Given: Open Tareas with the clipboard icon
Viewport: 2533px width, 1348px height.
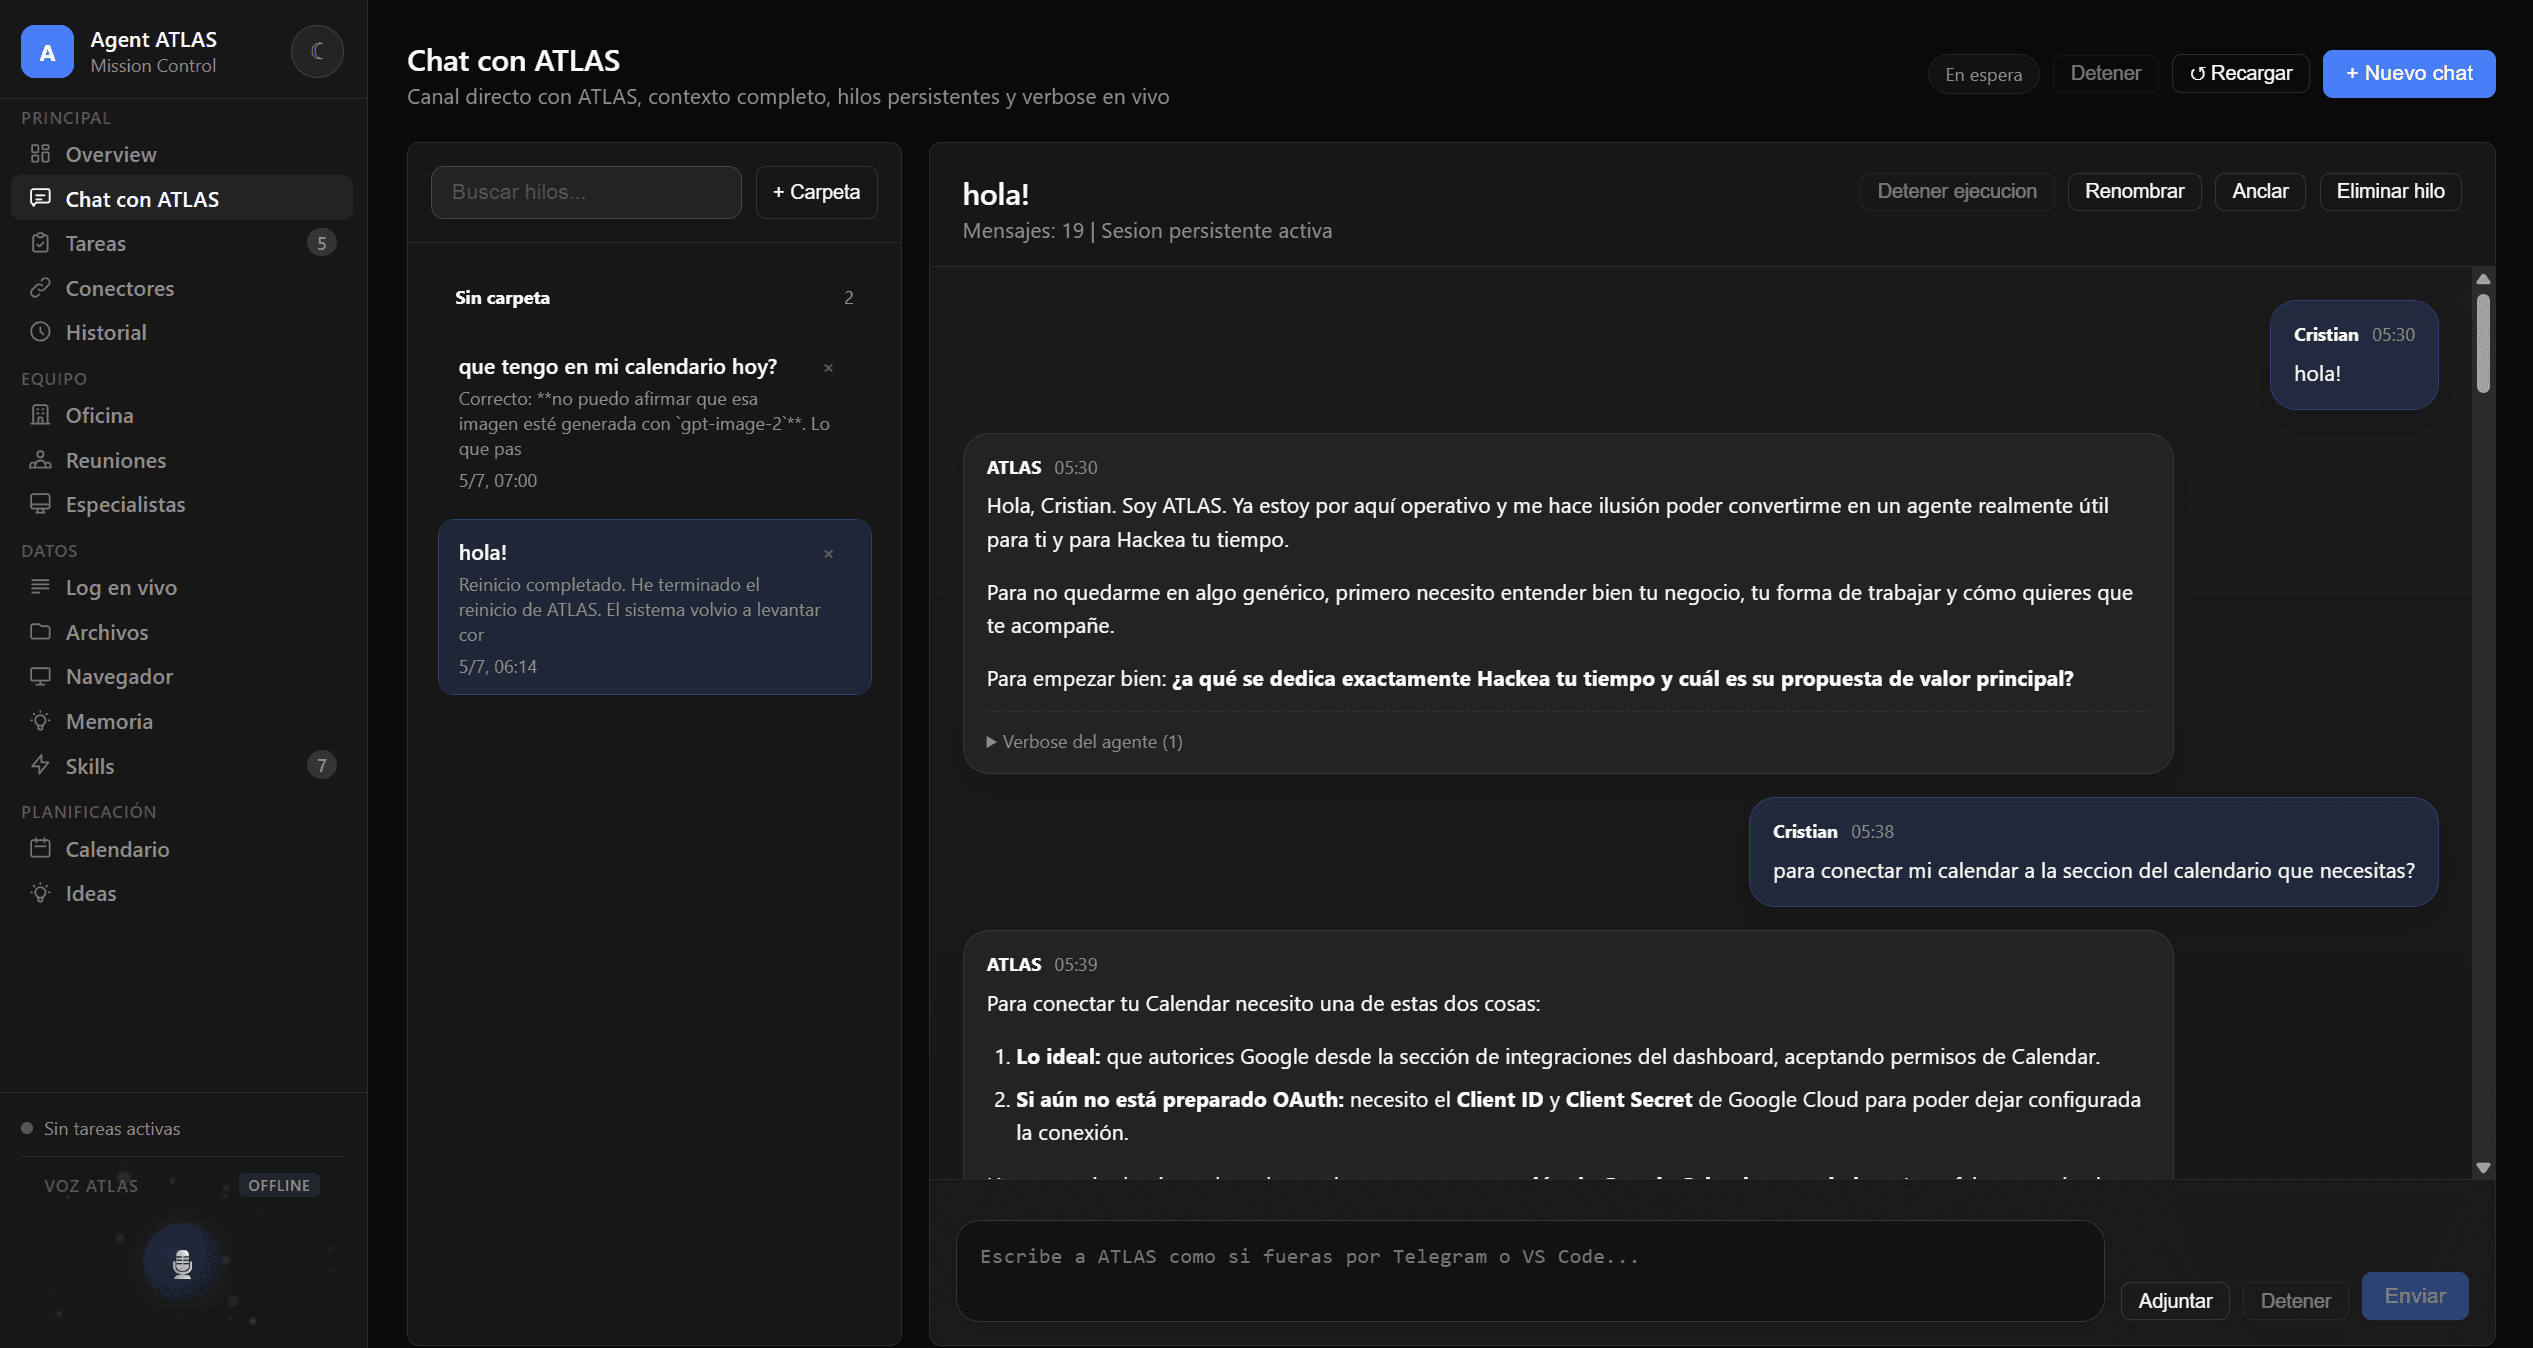Looking at the screenshot, I should pyautogui.click(x=40, y=243).
